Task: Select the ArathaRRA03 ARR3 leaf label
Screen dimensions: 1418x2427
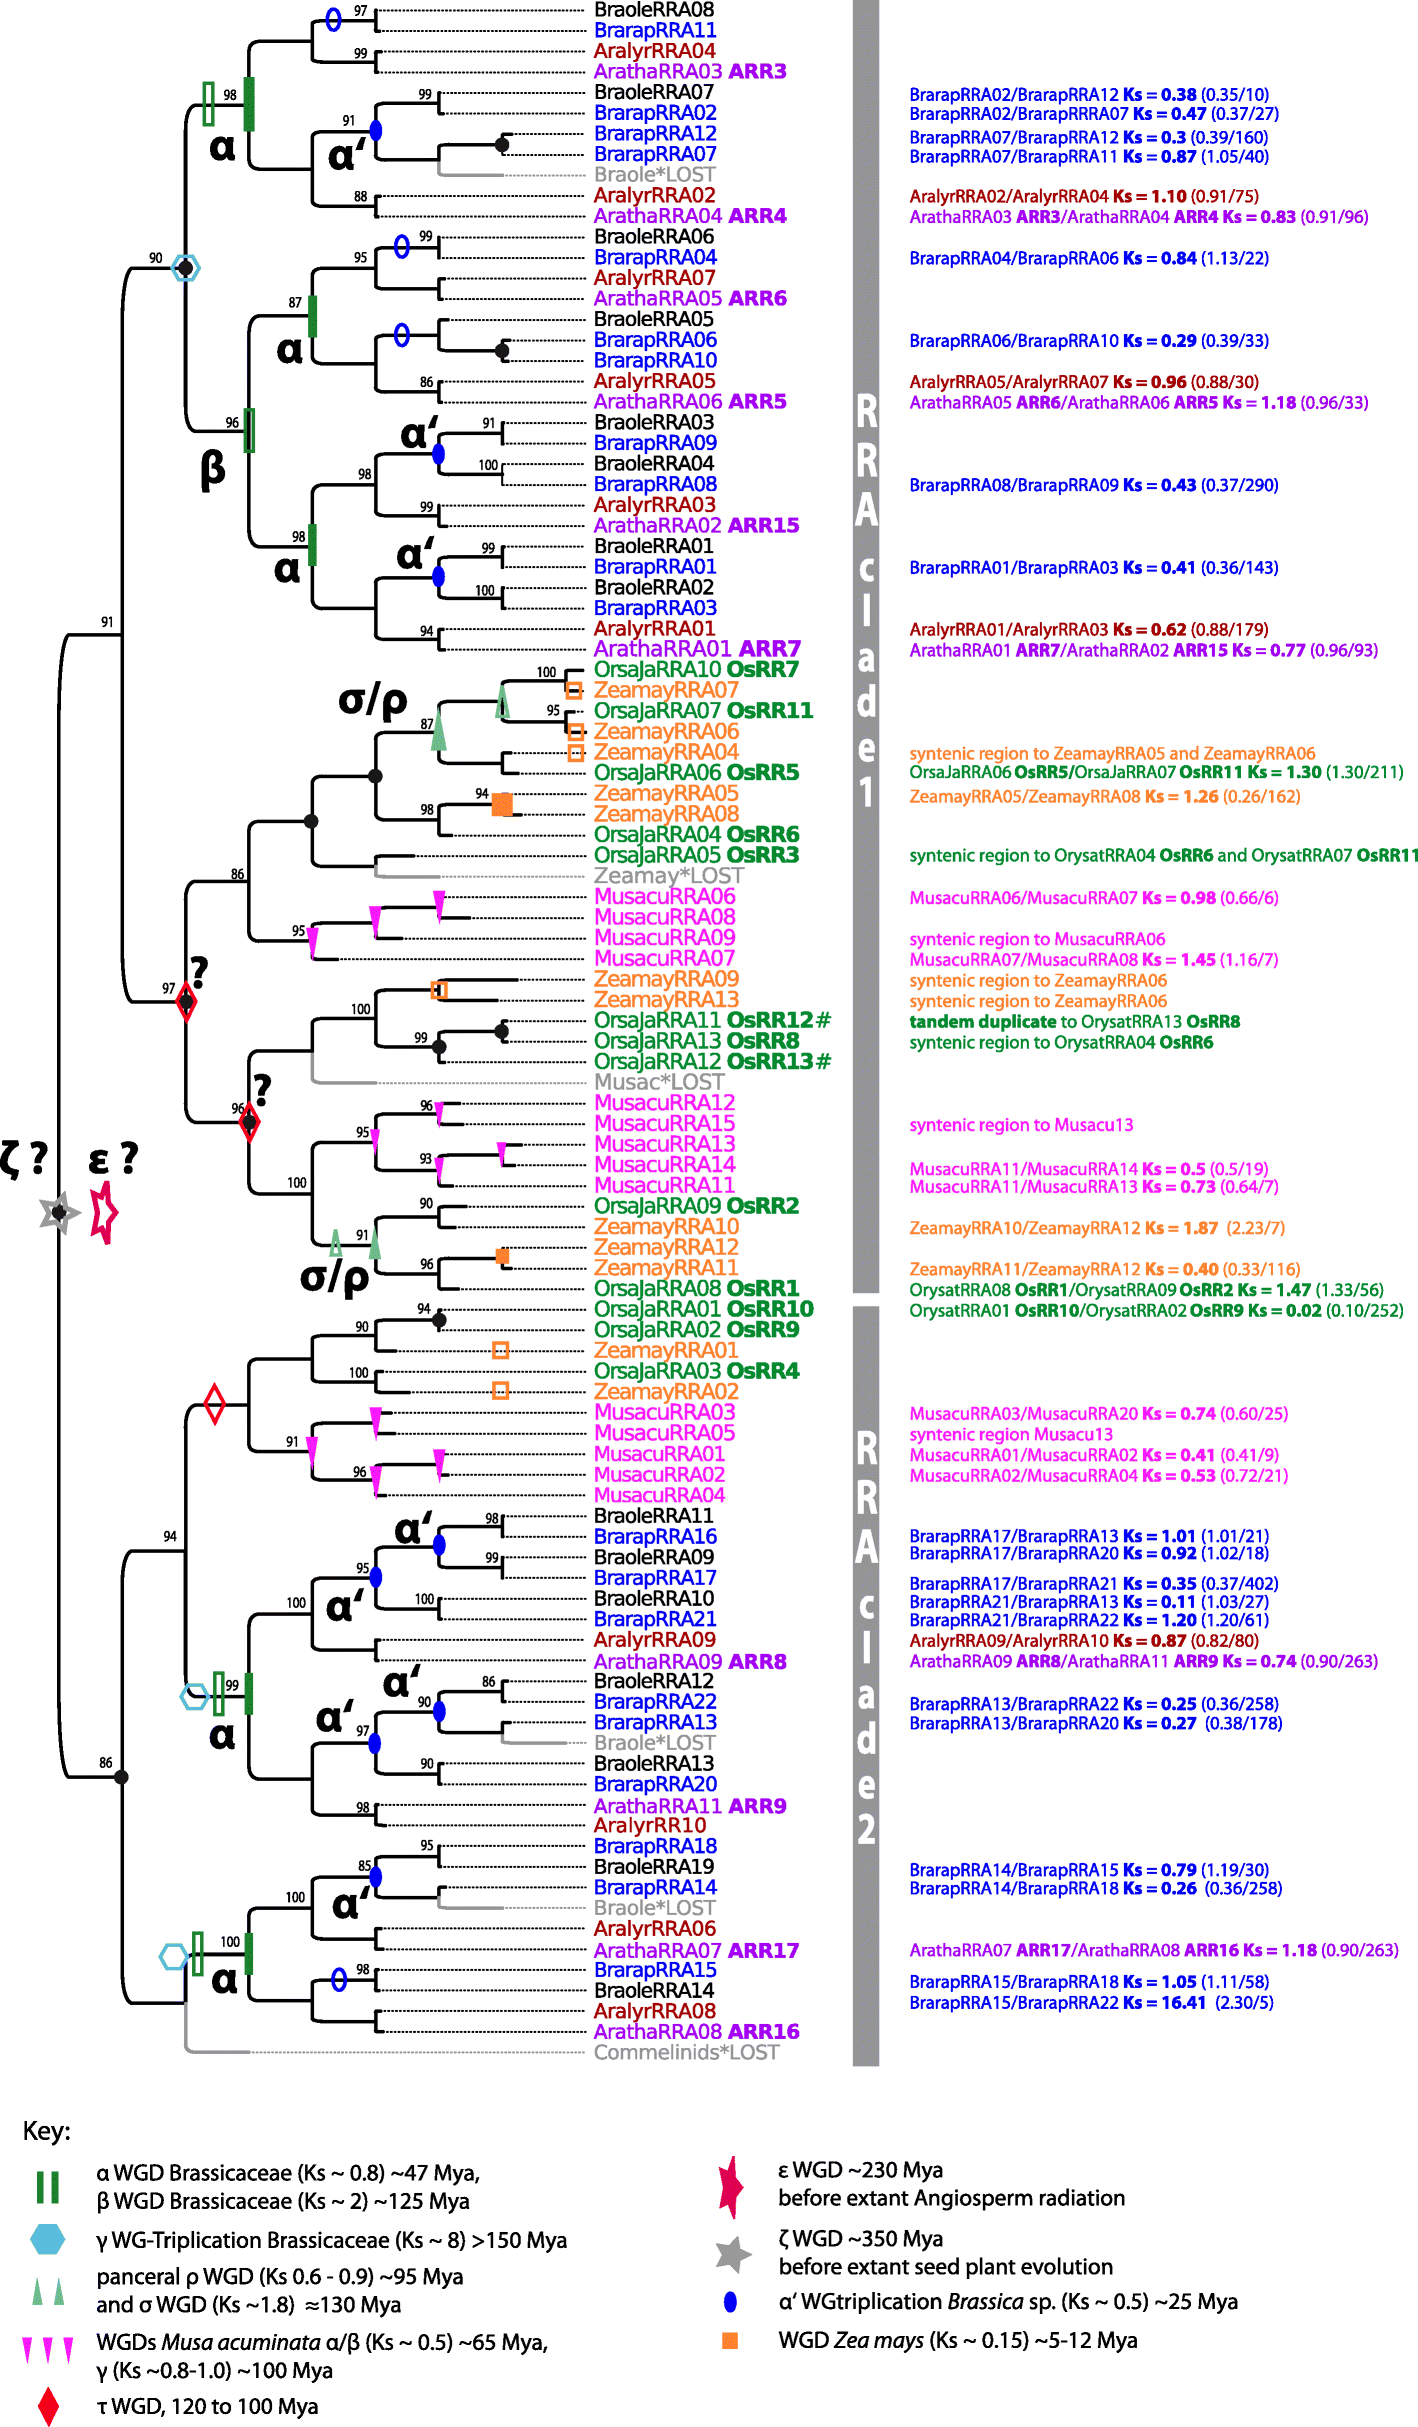Action: 690,71
